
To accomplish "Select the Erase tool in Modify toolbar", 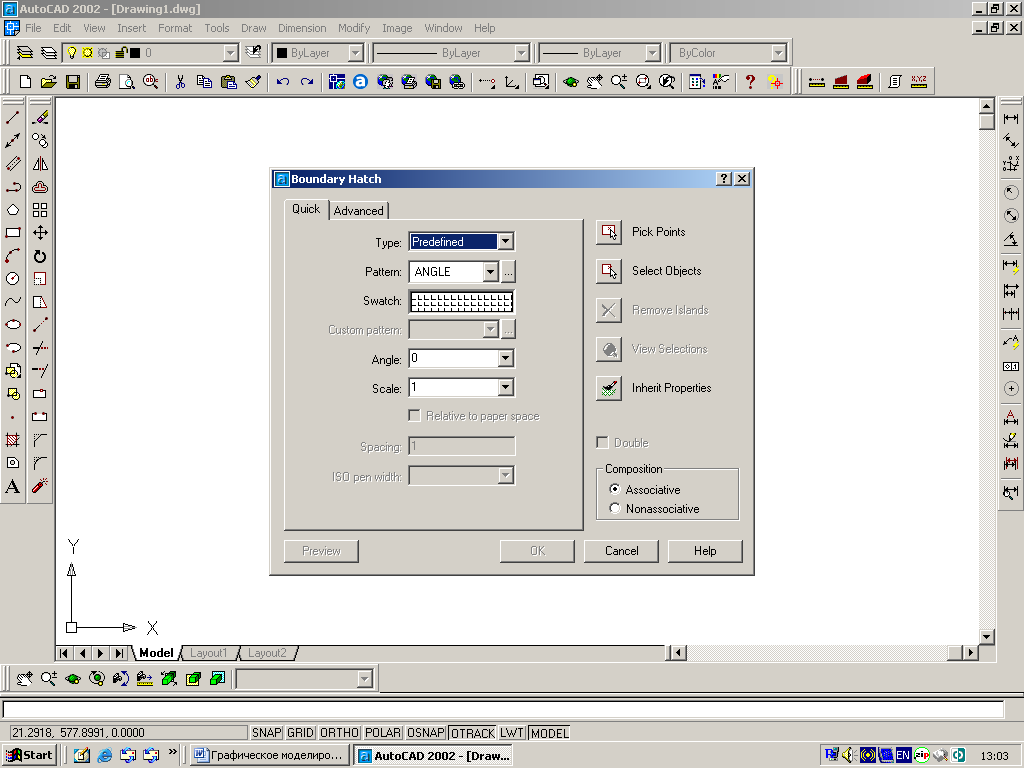I will pyautogui.click(x=40, y=118).
